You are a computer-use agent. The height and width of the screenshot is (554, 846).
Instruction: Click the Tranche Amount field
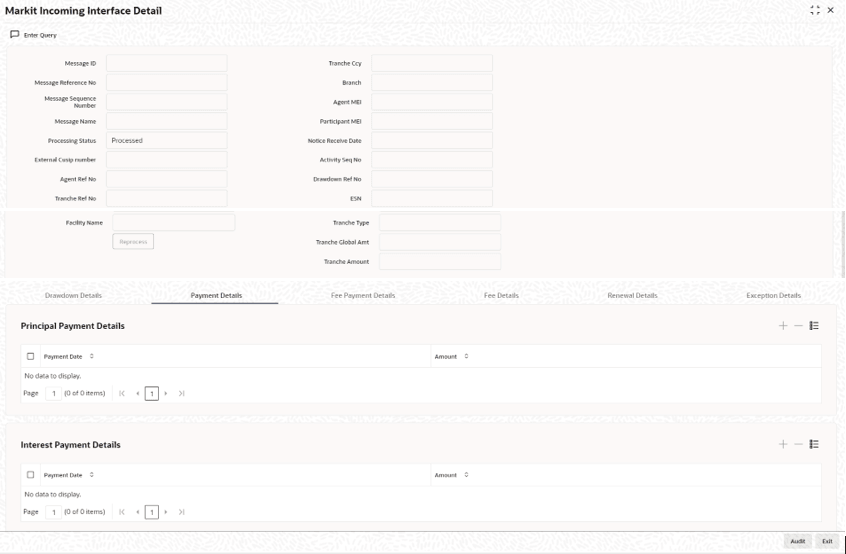tap(440, 261)
